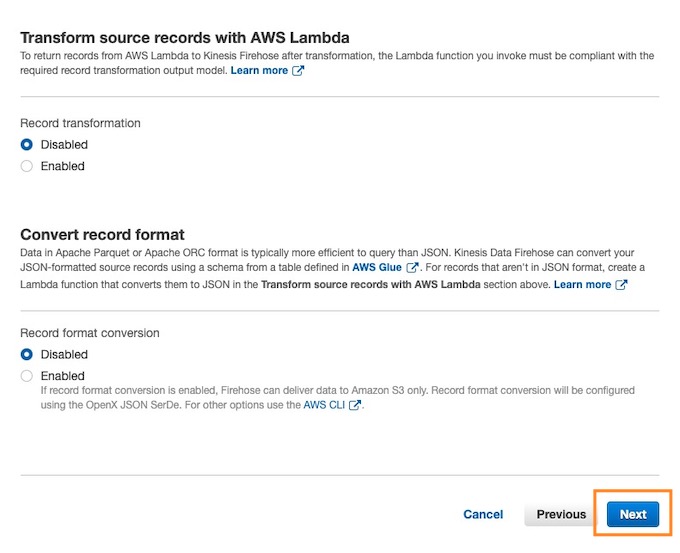
Task: Click the Record format conversion field label
Action: (x=90, y=333)
